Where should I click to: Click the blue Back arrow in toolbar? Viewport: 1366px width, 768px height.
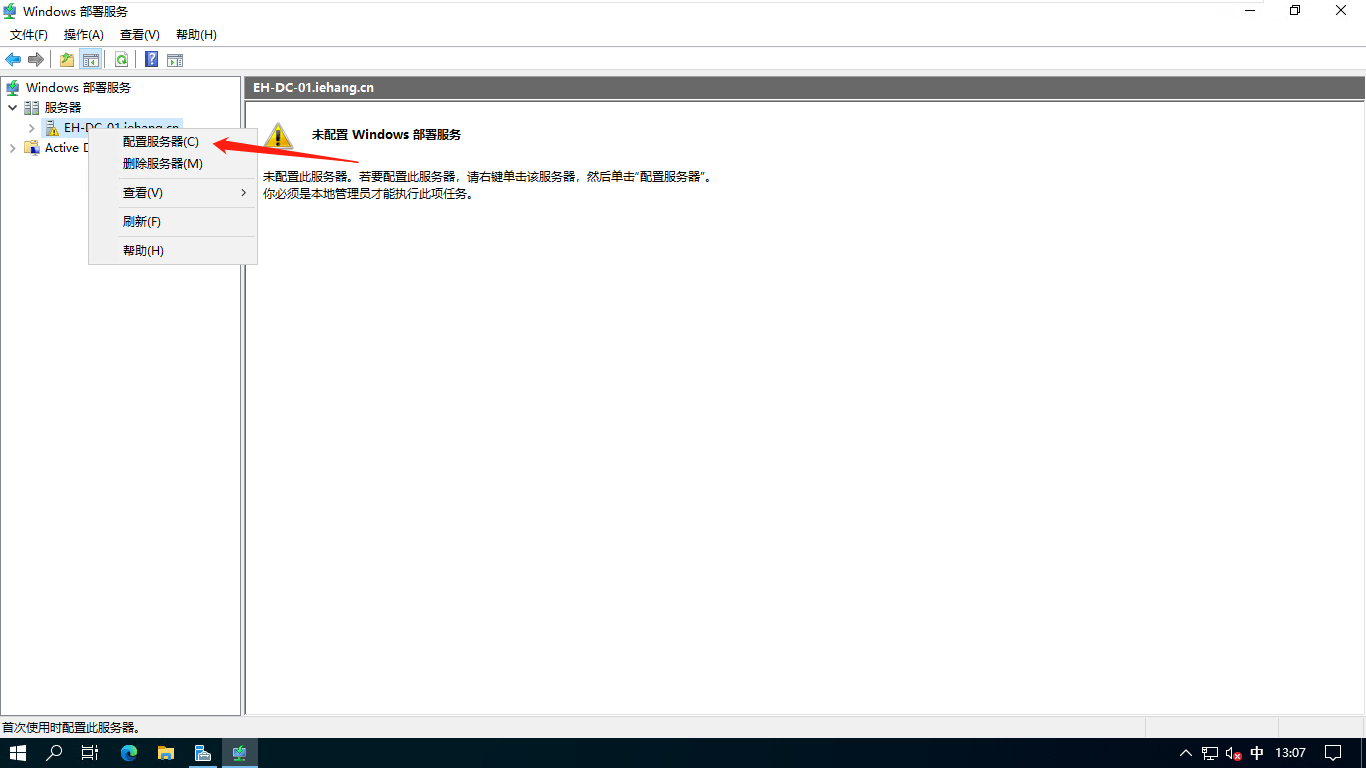pyautogui.click(x=13, y=59)
